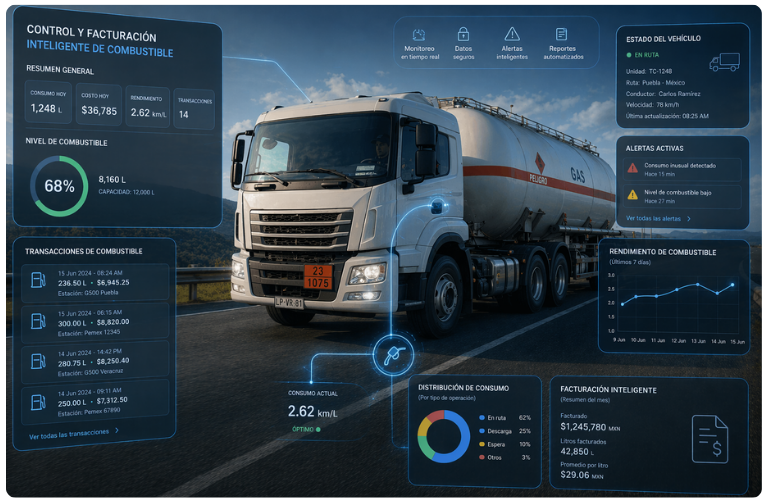Click the consumption distribution donut chart
The height and width of the screenshot is (504, 768).
(x=443, y=436)
